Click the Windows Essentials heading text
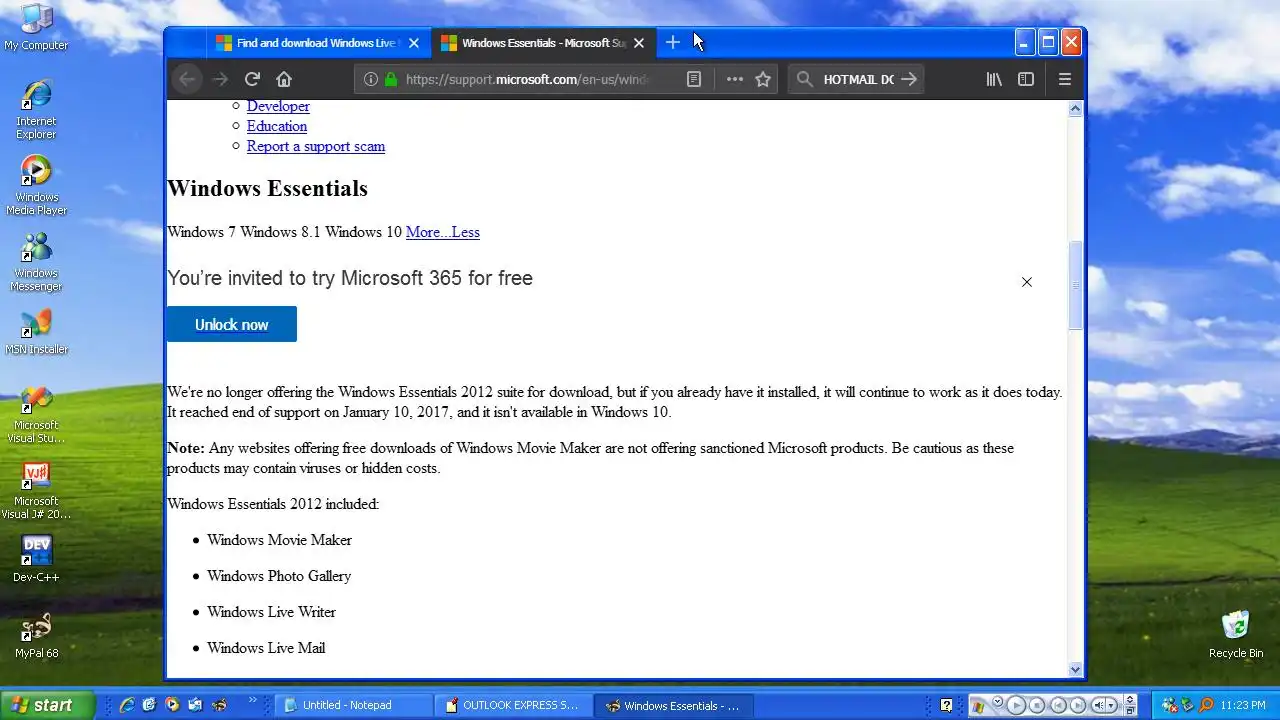The height and width of the screenshot is (720, 1280). pyautogui.click(x=267, y=188)
